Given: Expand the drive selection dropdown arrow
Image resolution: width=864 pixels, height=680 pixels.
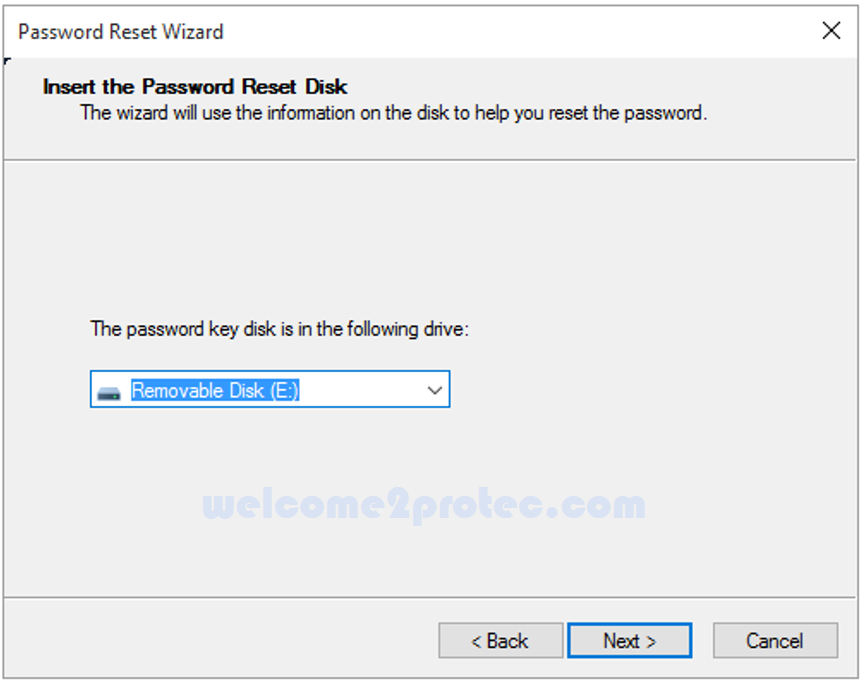Looking at the screenshot, I should [x=434, y=390].
